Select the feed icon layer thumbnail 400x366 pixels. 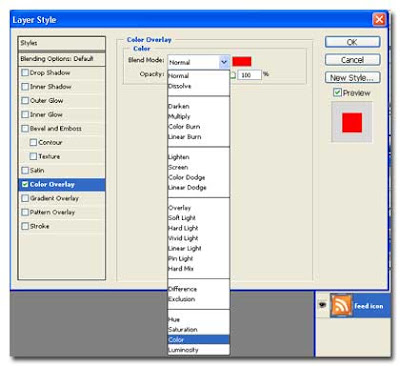click(x=341, y=305)
